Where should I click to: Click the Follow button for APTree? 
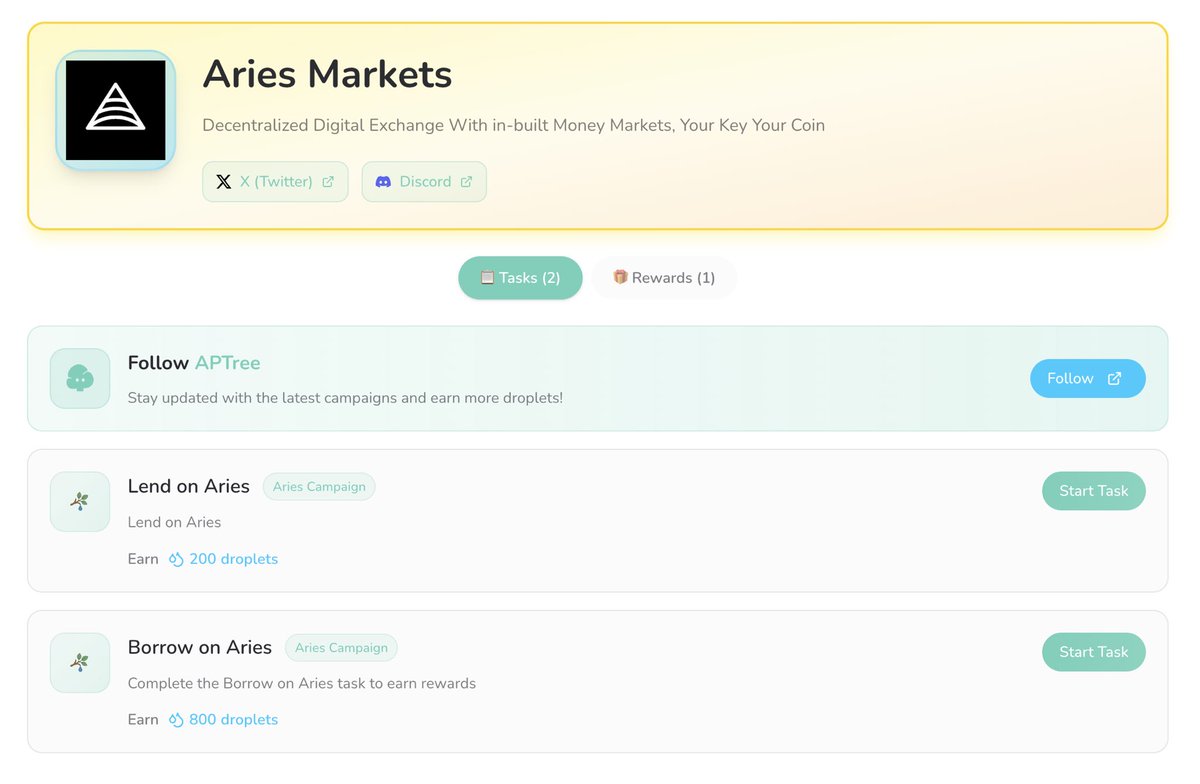(1087, 378)
